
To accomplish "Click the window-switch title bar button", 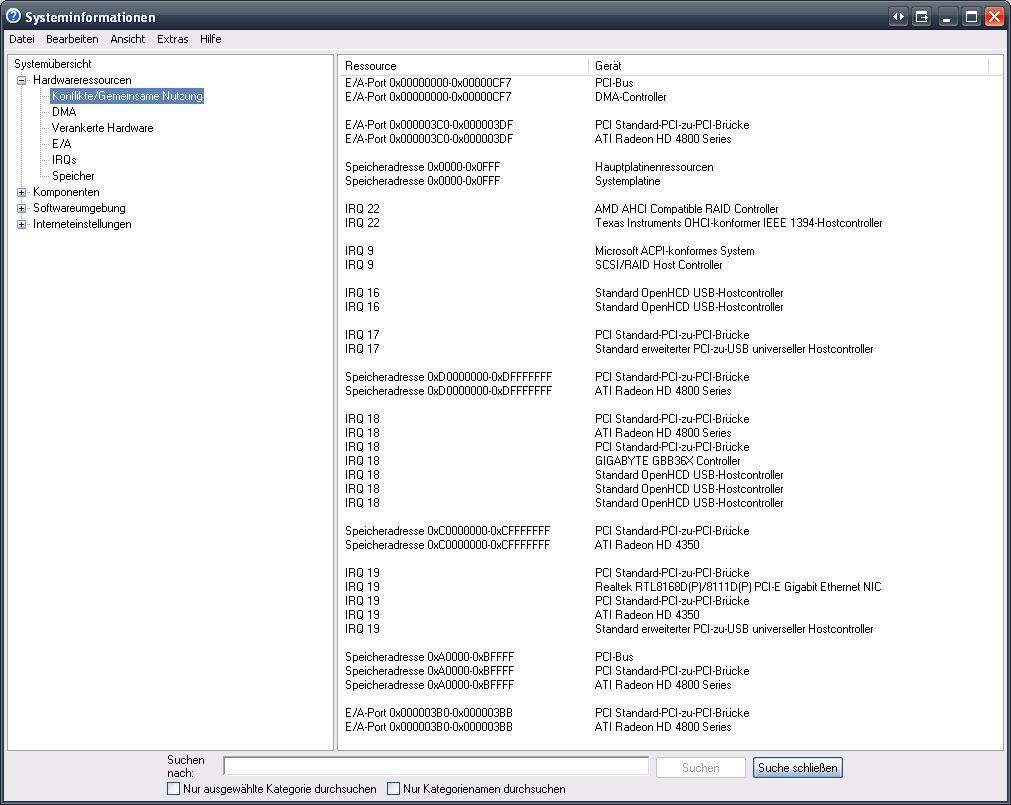I will click(922, 17).
